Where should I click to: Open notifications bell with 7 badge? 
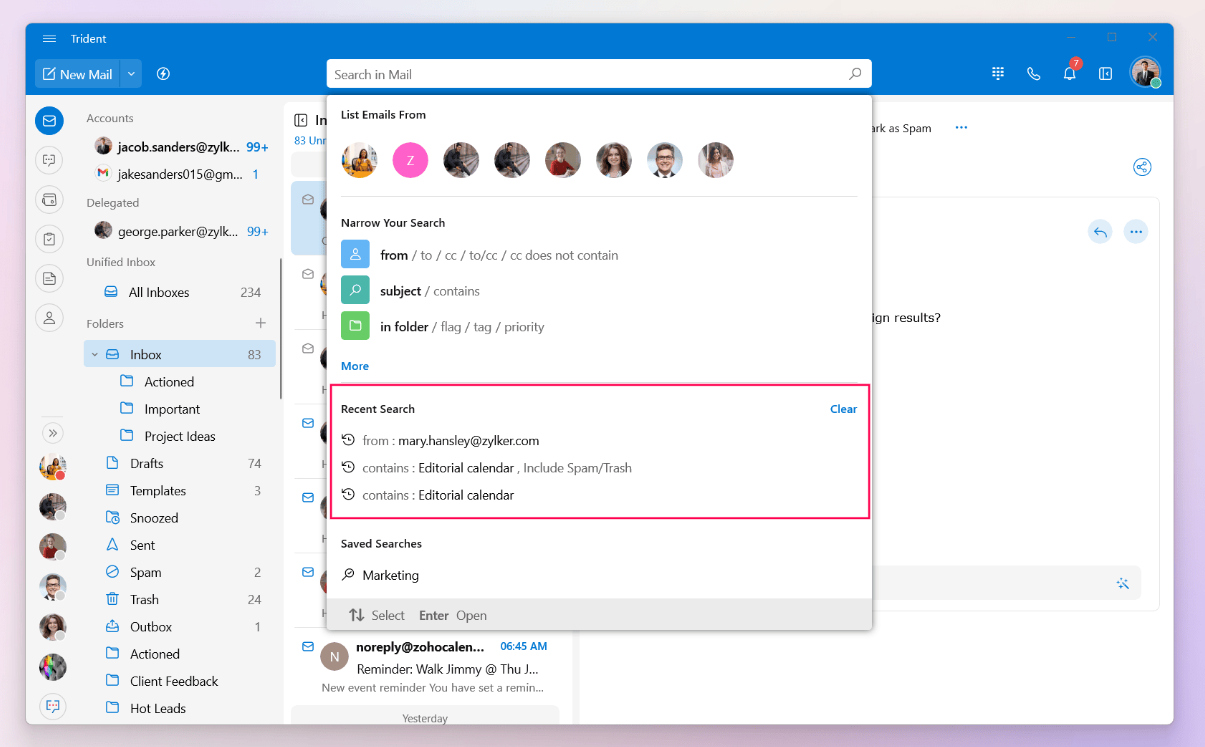(1070, 72)
